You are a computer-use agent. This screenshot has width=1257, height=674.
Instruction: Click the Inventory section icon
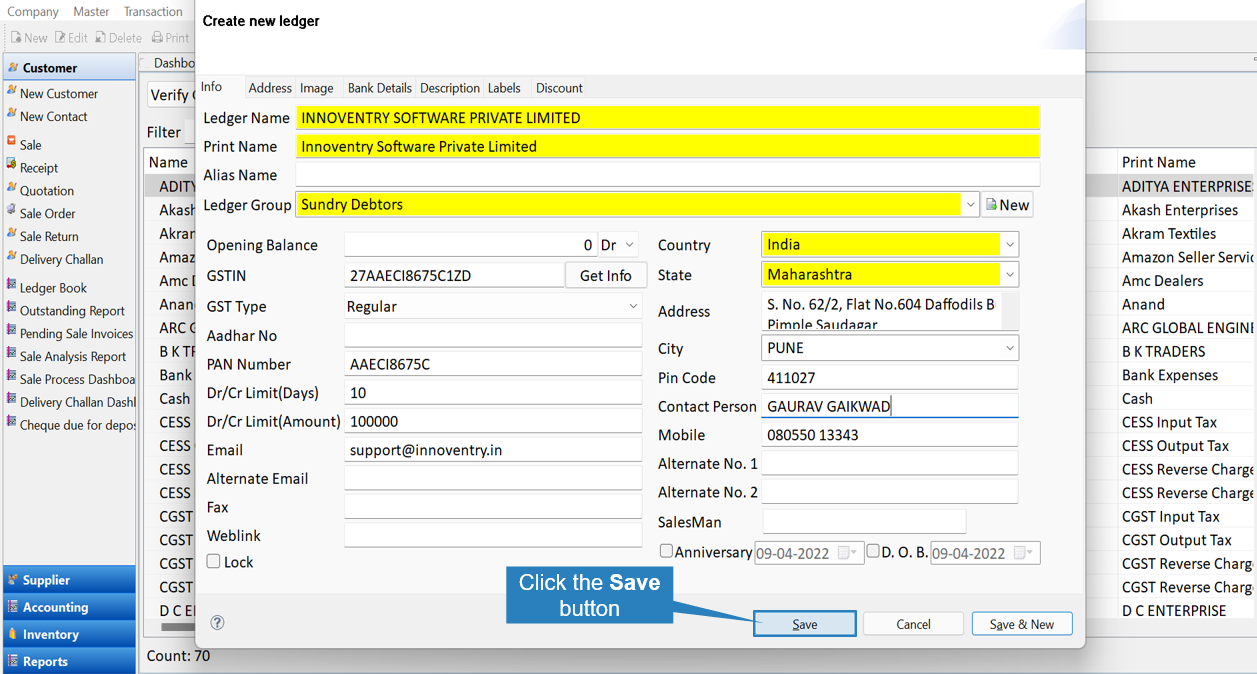[x=13, y=633]
